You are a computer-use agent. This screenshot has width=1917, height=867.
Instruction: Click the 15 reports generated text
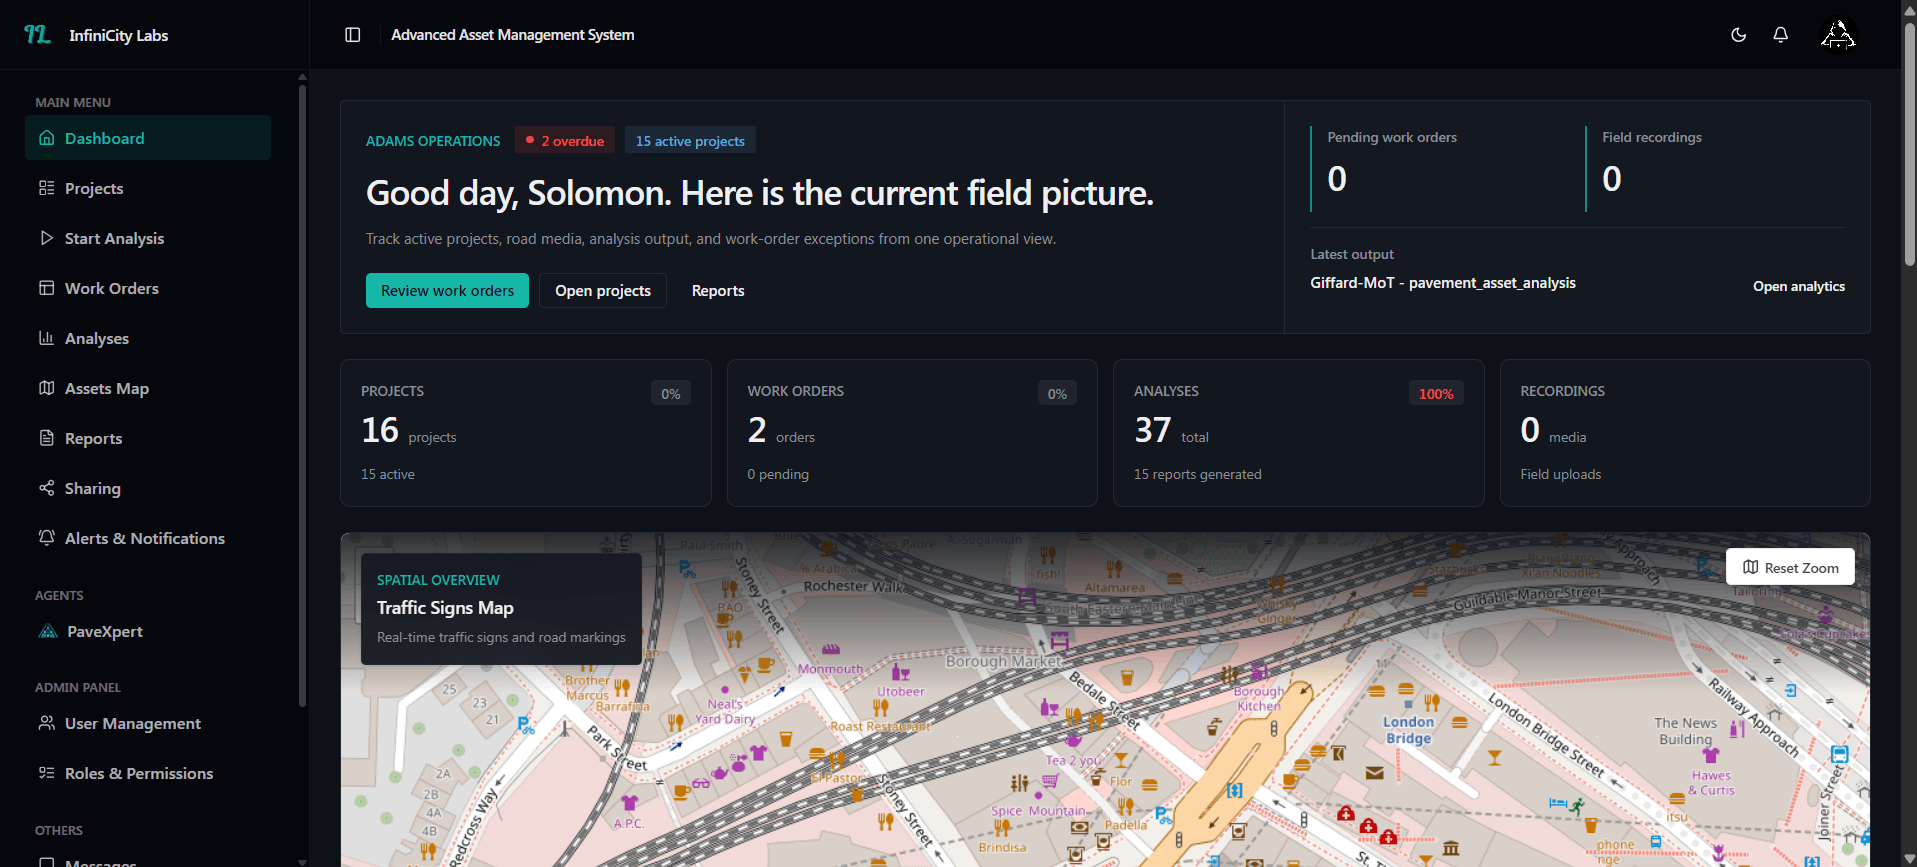tap(1197, 474)
